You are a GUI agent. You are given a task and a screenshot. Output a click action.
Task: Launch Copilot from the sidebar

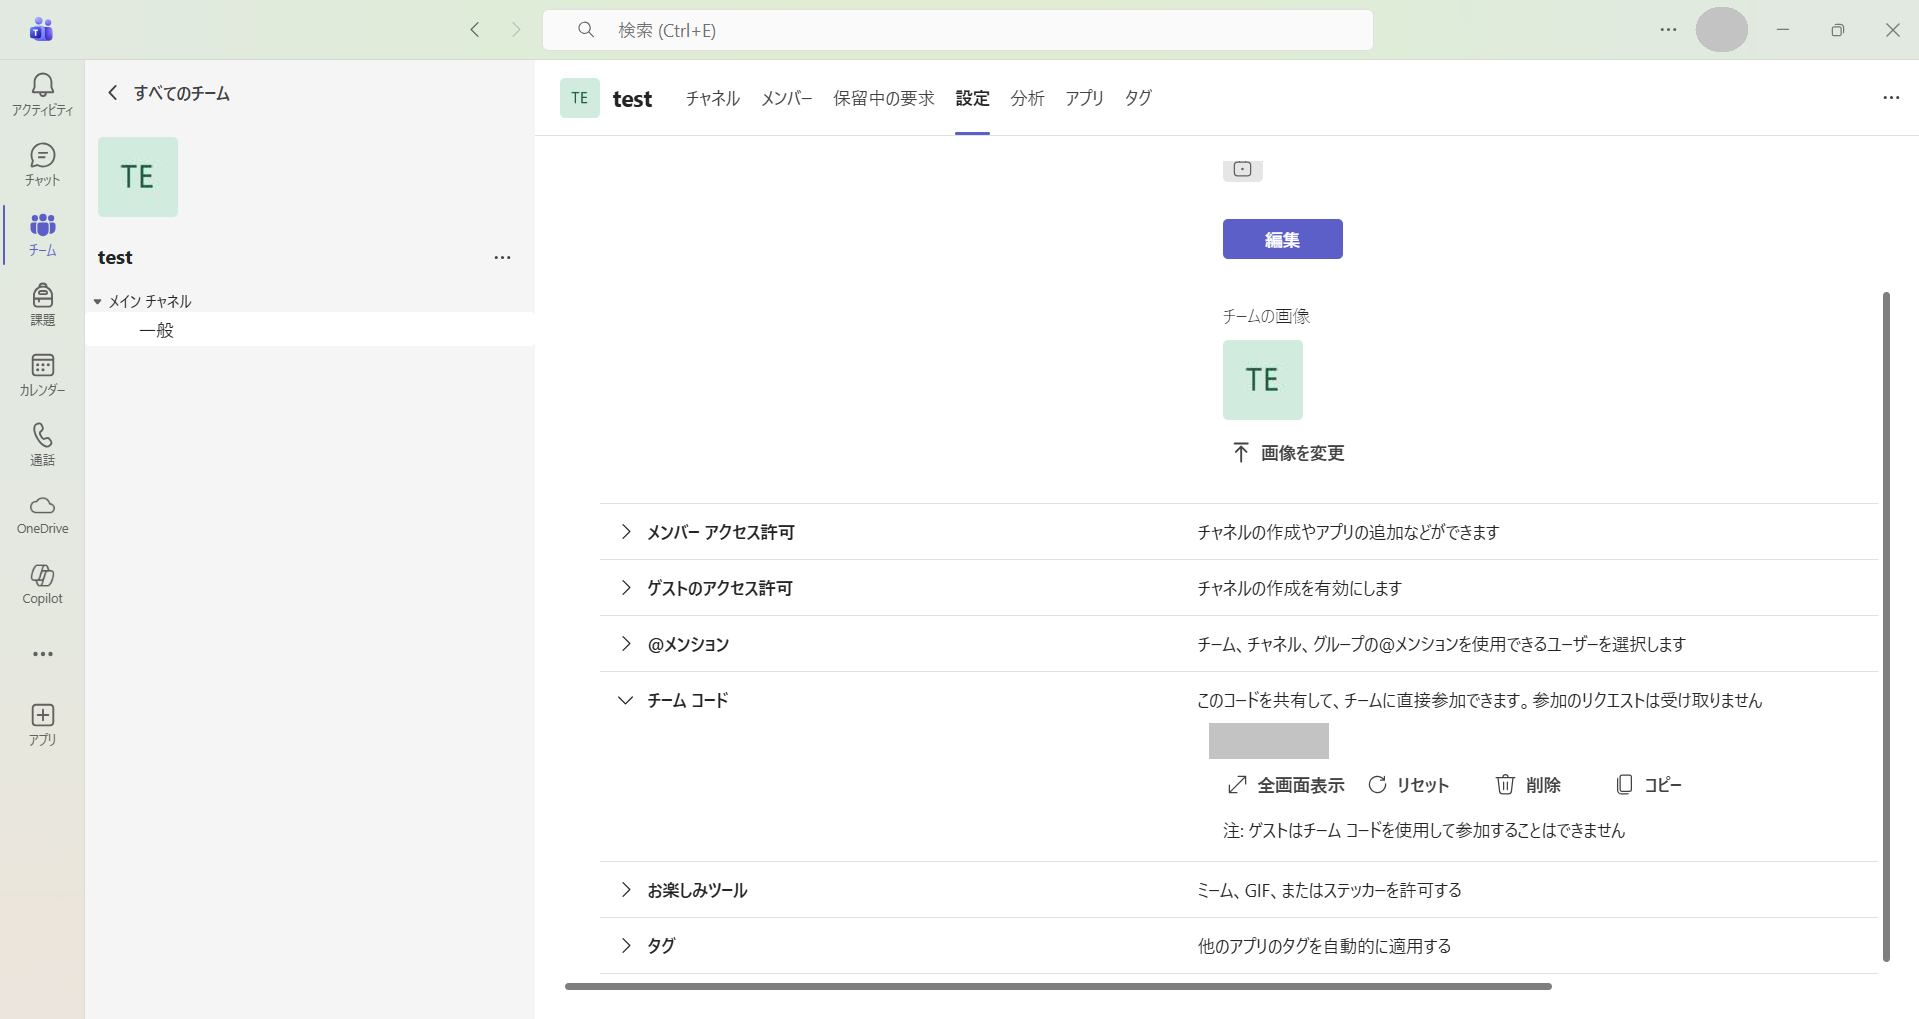42,576
